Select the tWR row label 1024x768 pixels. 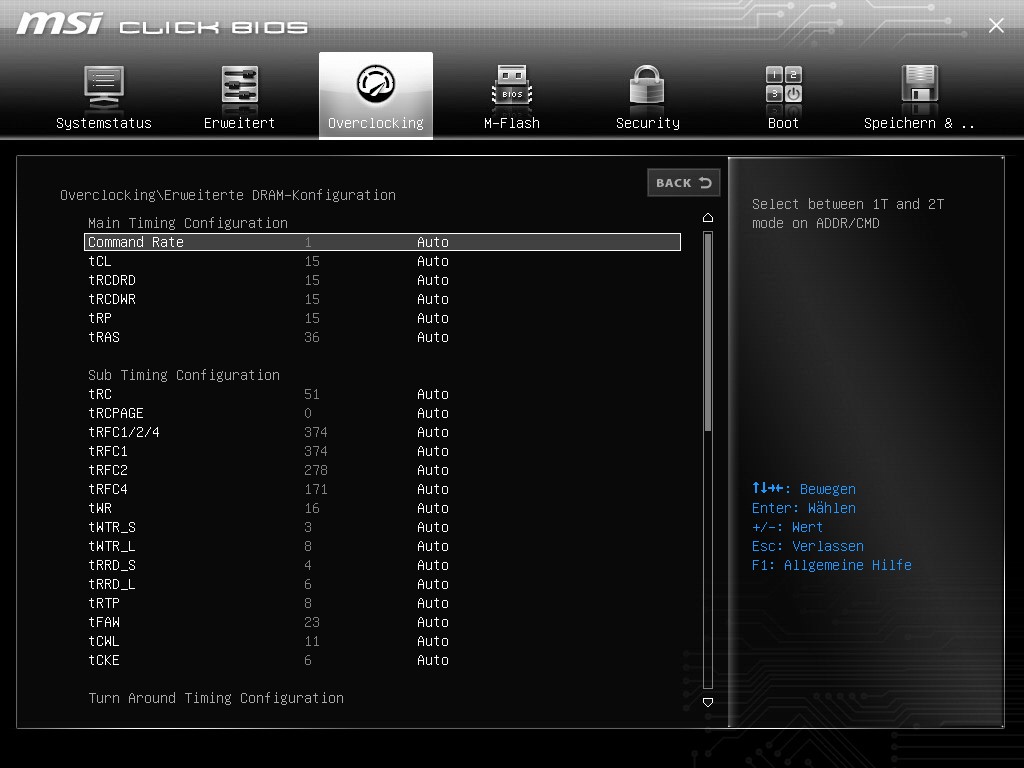tap(100, 508)
